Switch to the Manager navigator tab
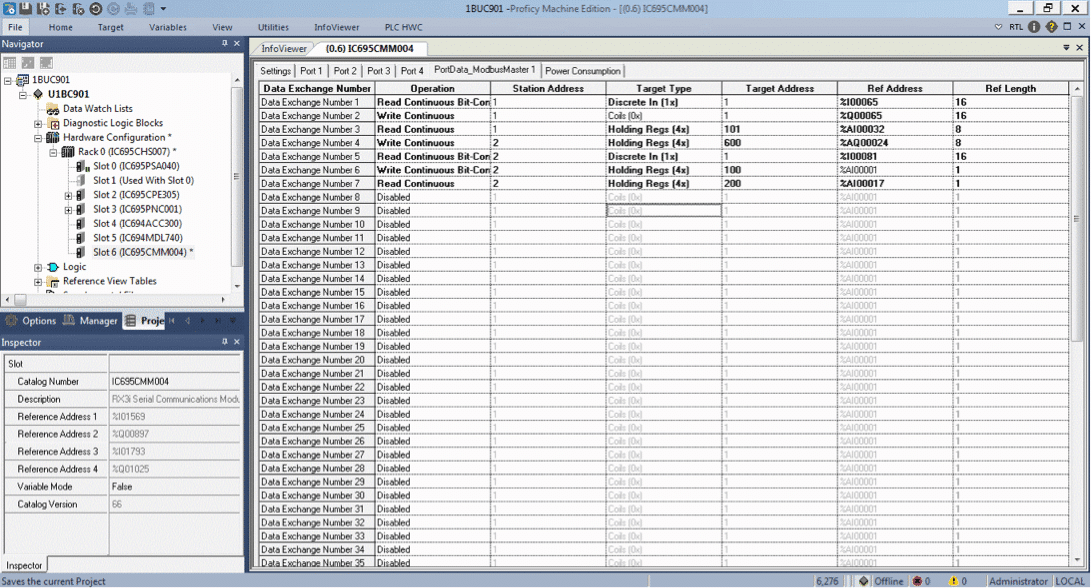 (x=90, y=321)
